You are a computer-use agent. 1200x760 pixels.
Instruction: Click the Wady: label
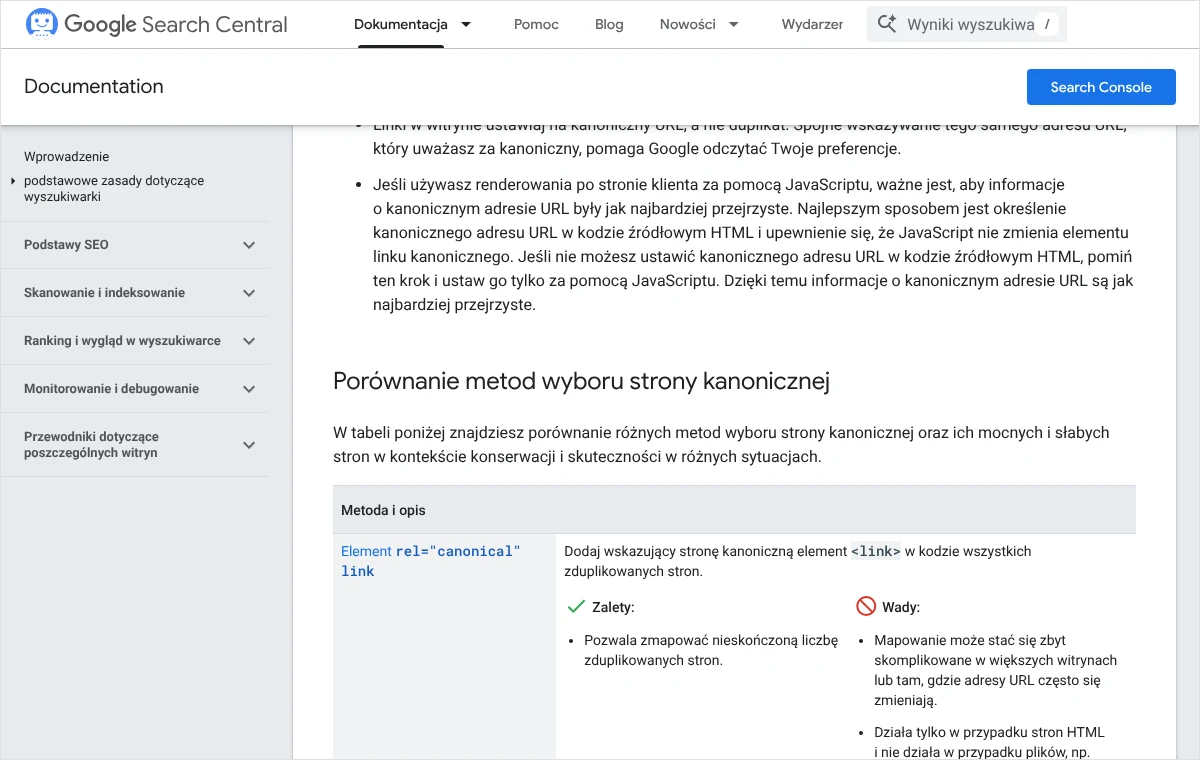(x=901, y=607)
